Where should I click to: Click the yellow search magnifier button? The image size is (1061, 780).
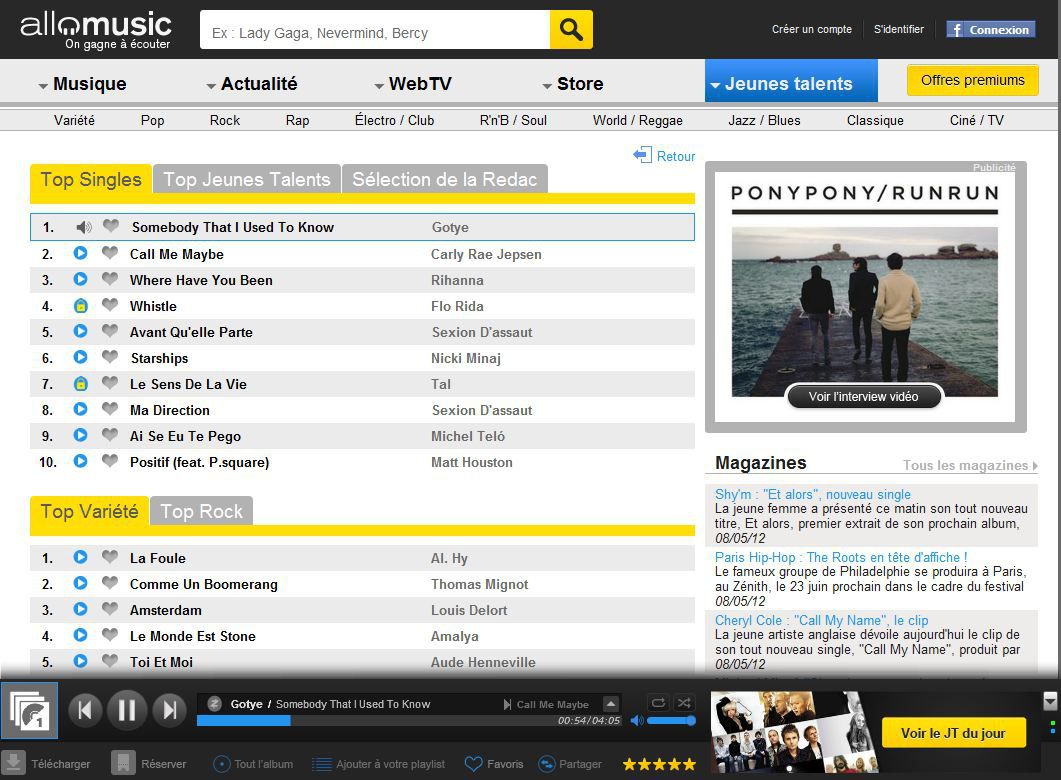(x=571, y=30)
